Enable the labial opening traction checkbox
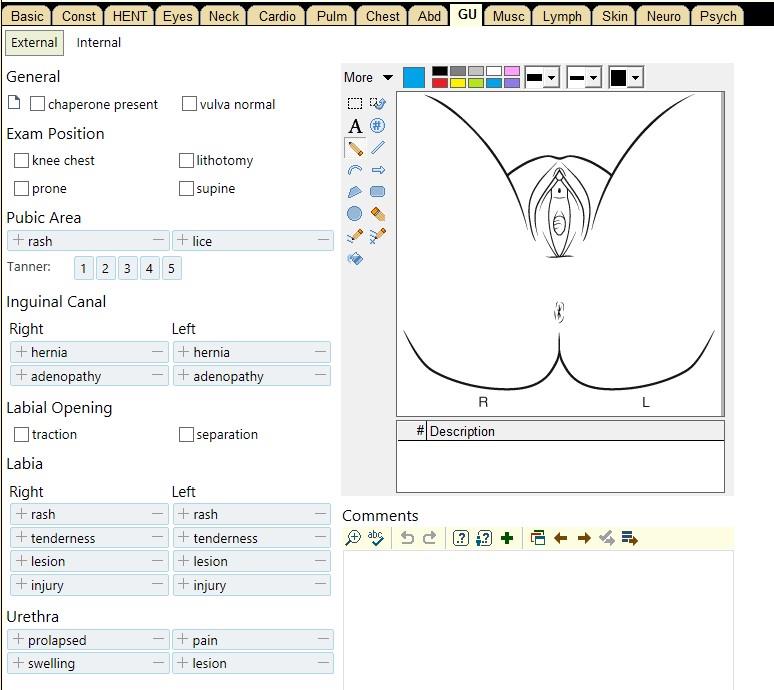774x690 pixels. pos(22,434)
